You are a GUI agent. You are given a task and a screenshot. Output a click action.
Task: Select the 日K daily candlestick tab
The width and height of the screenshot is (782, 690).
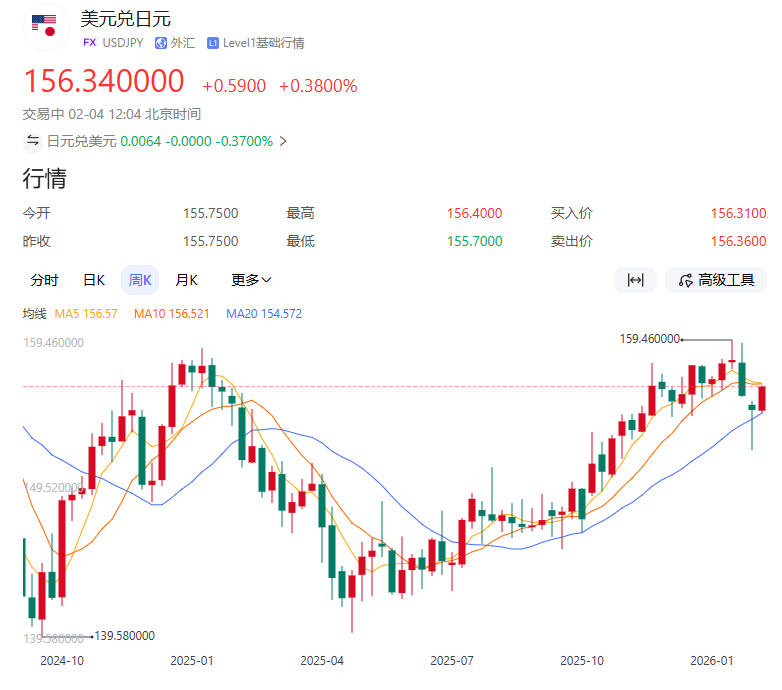94,280
